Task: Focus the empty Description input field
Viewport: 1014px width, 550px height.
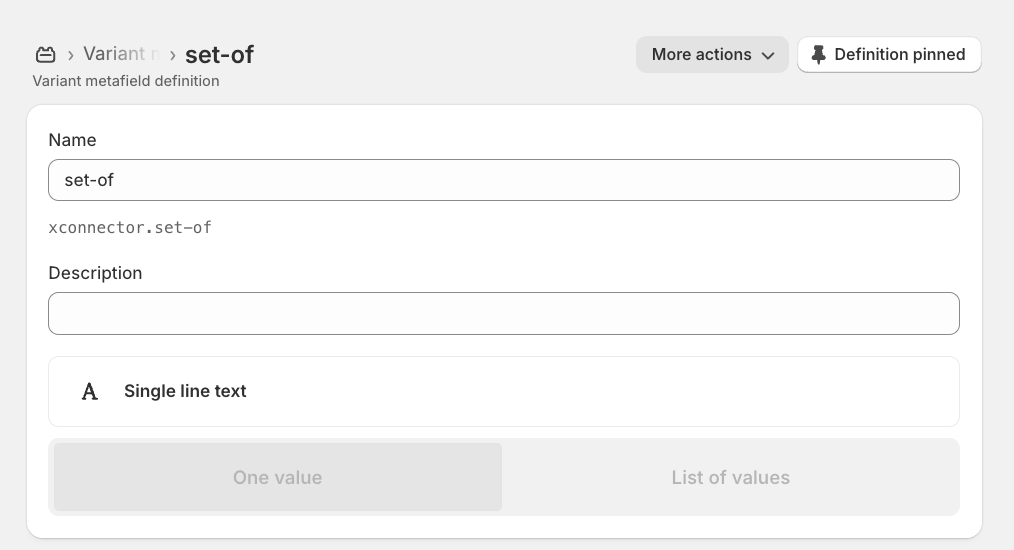Action: click(504, 313)
